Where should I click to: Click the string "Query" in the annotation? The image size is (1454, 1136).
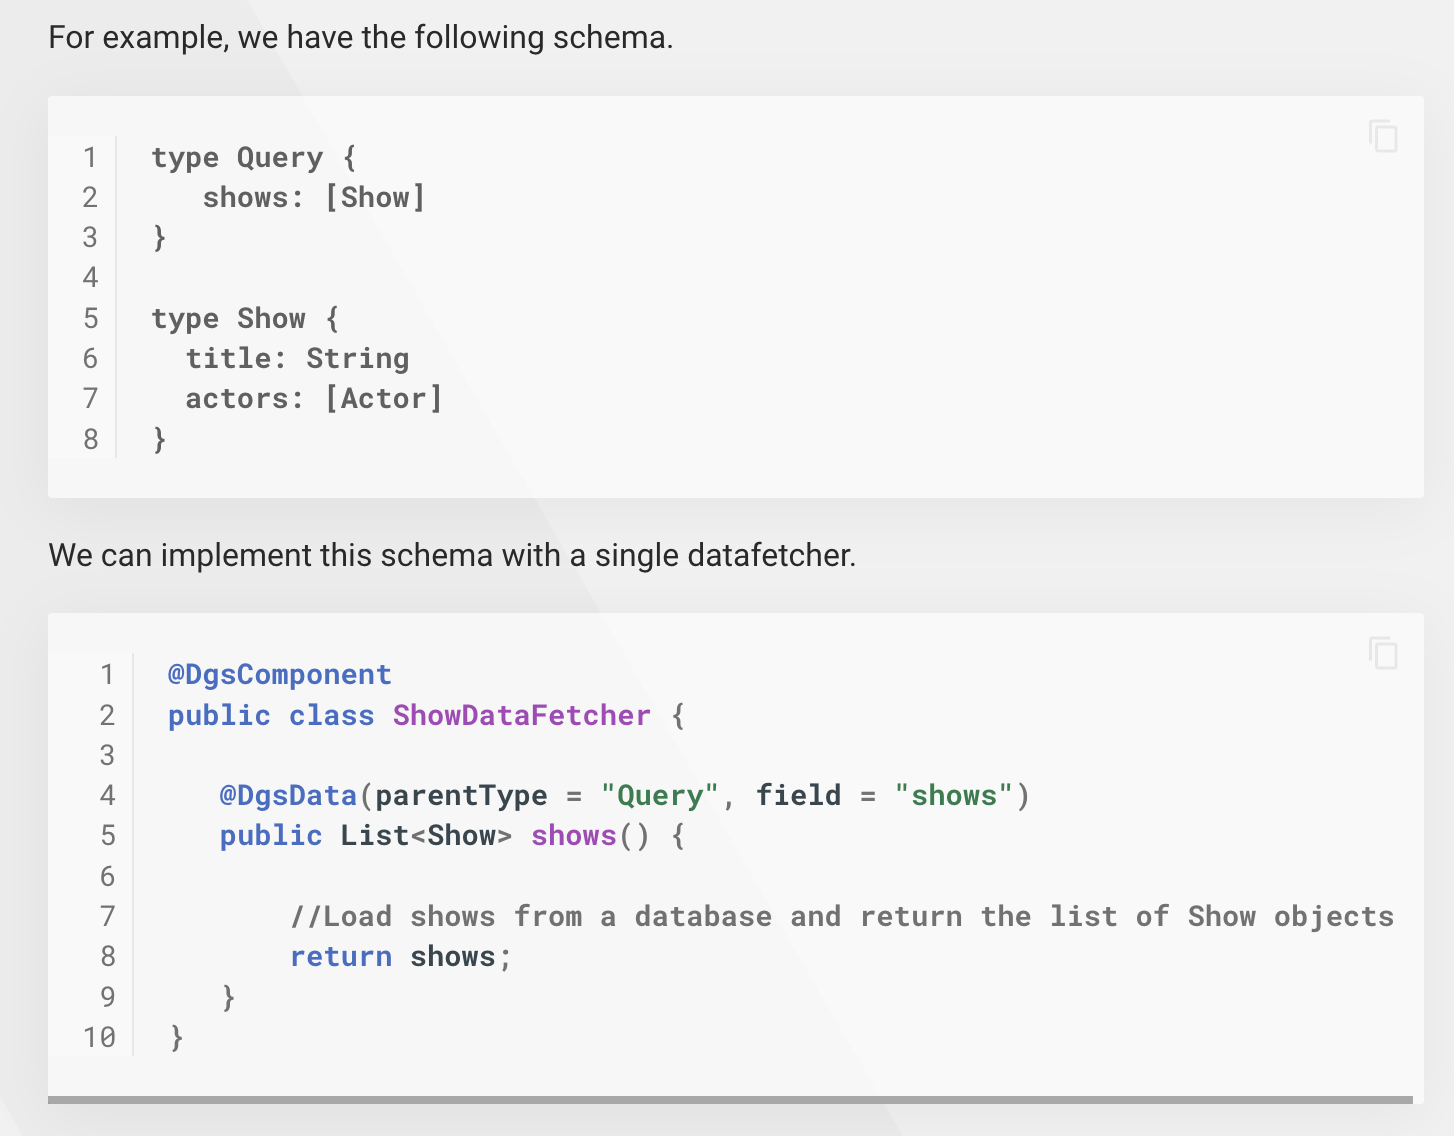(660, 796)
